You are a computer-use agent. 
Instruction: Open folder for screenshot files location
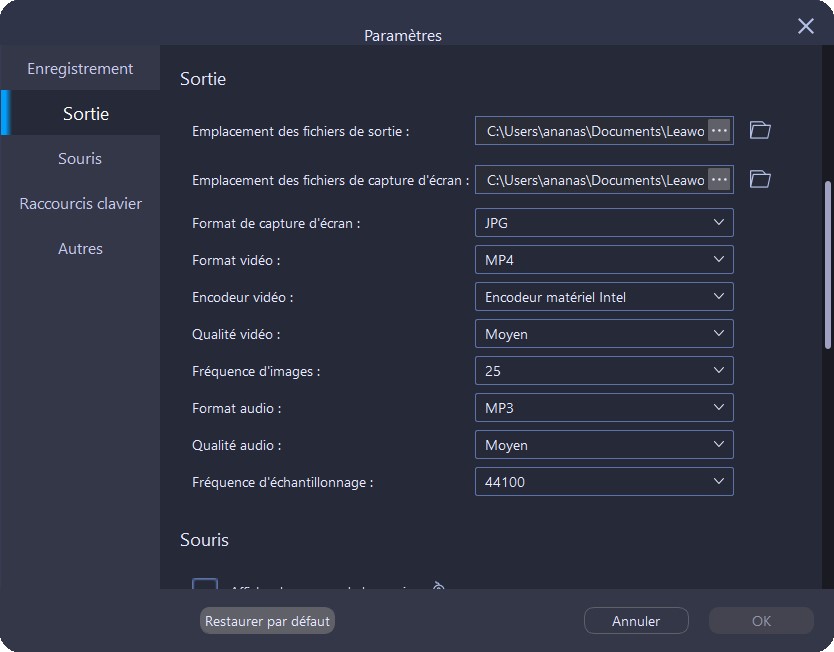click(760, 179)
